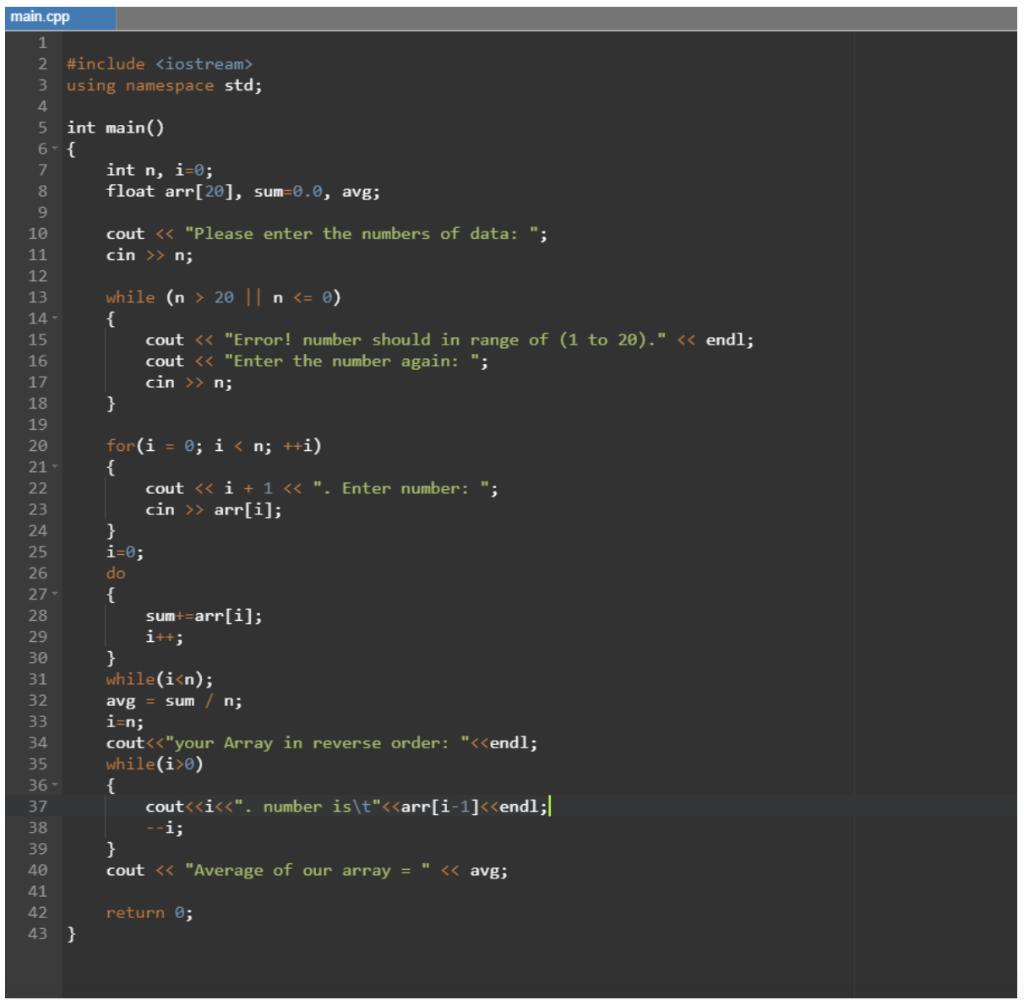
Task: Click 'while(i<n);' on line 31
Action: pos(159,680)
